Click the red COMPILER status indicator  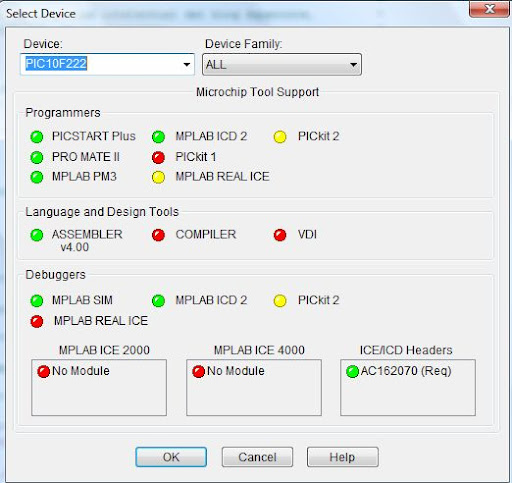pos(158,235)
